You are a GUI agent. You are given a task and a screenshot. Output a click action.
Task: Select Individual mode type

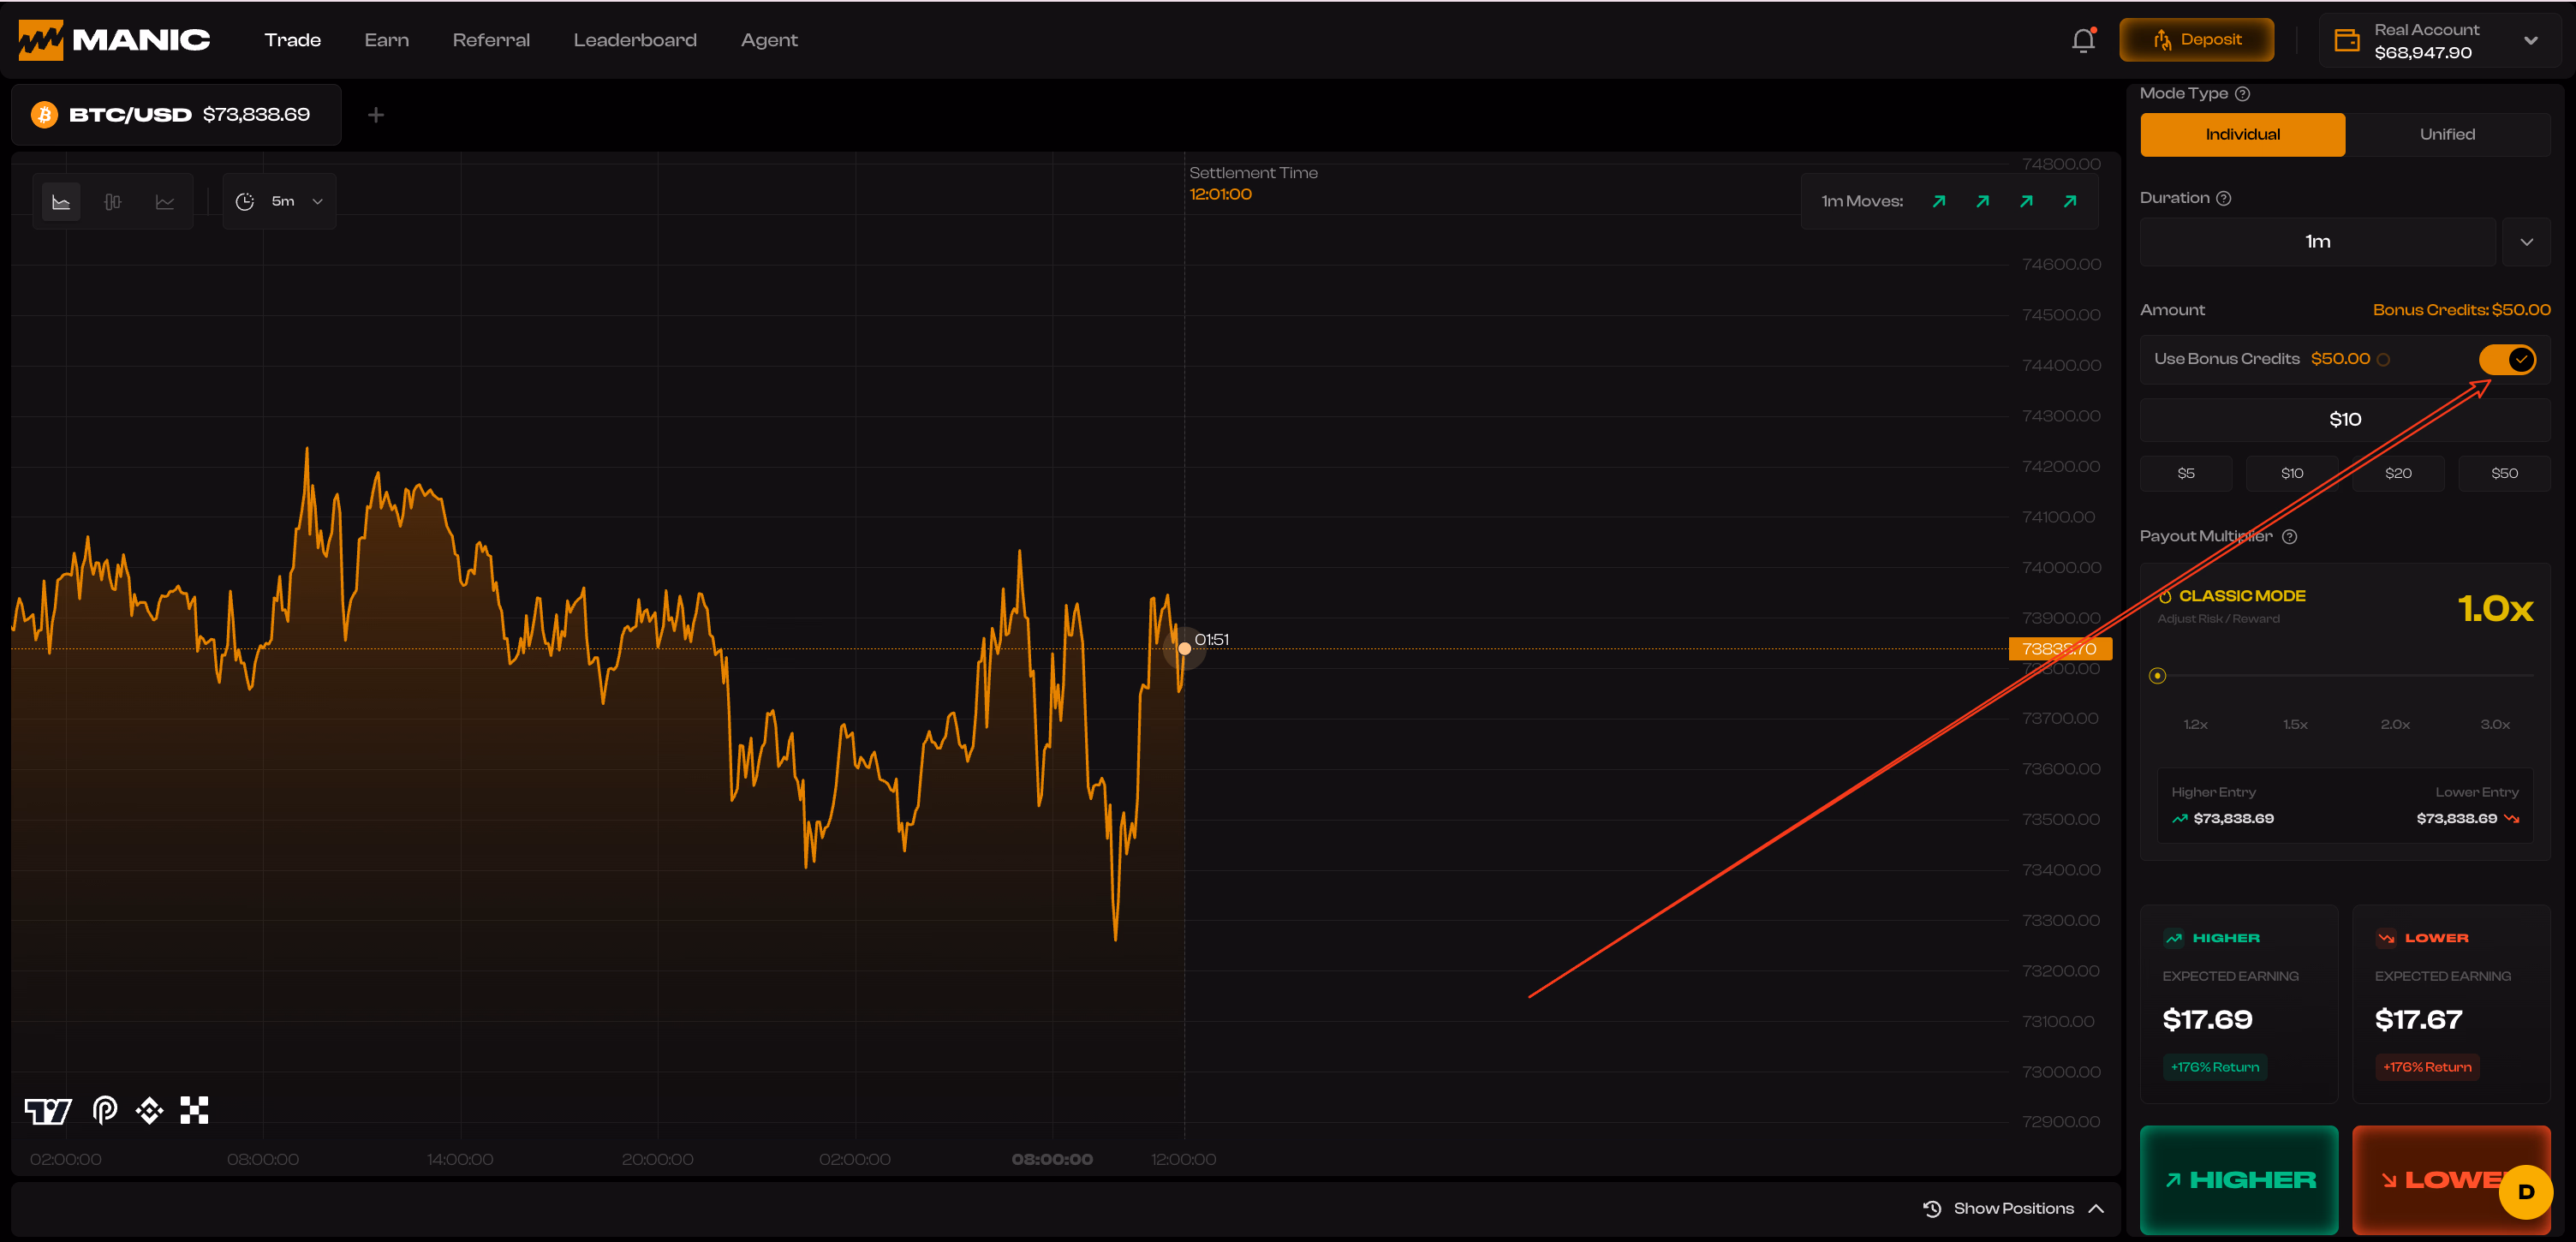2243,135
